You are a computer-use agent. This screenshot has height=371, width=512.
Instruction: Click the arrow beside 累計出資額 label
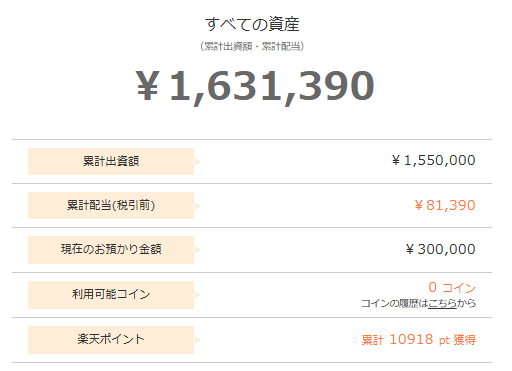pos(197,162)
